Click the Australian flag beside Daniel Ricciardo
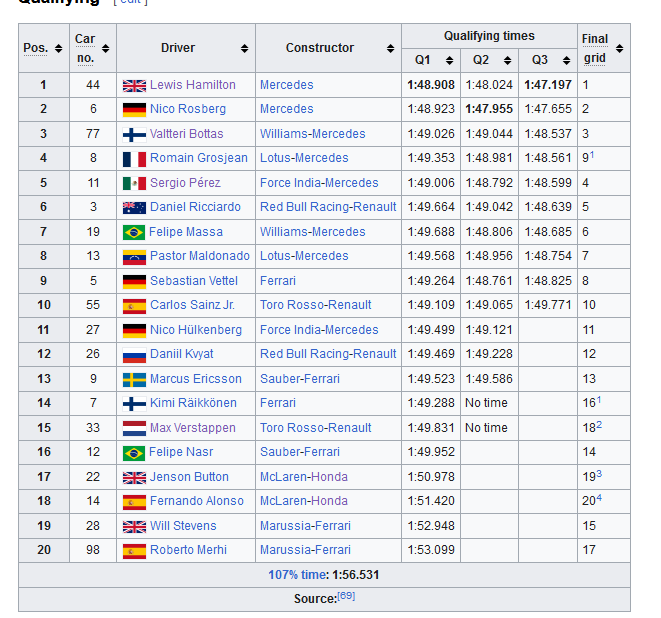The image size is (661, 618). tap(134, 207)
